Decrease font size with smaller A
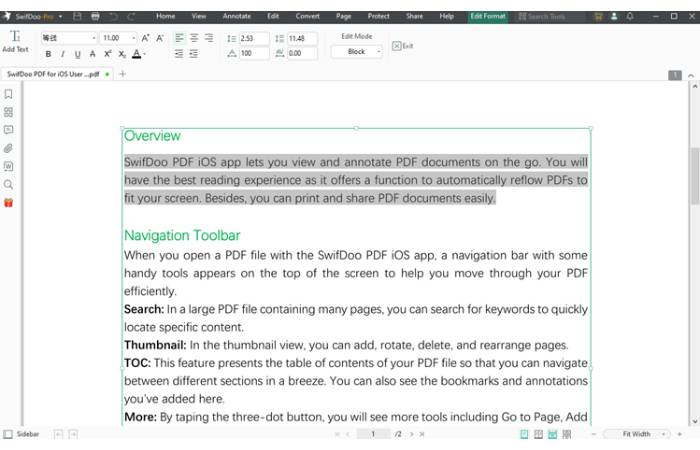The image size is (700, 450). (x=160, y=38)
